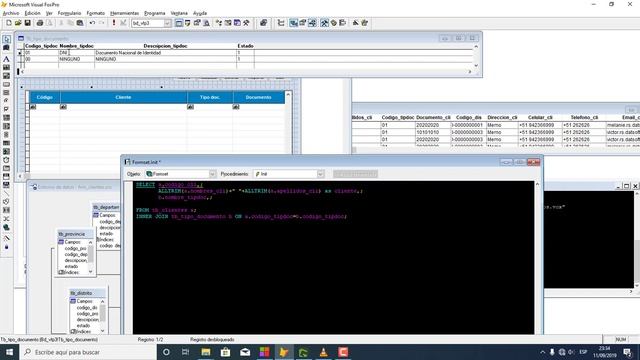The width and height of the screenshot is (640, 360).
Task: Select the Command Group control tool
Action: point(7,93)
